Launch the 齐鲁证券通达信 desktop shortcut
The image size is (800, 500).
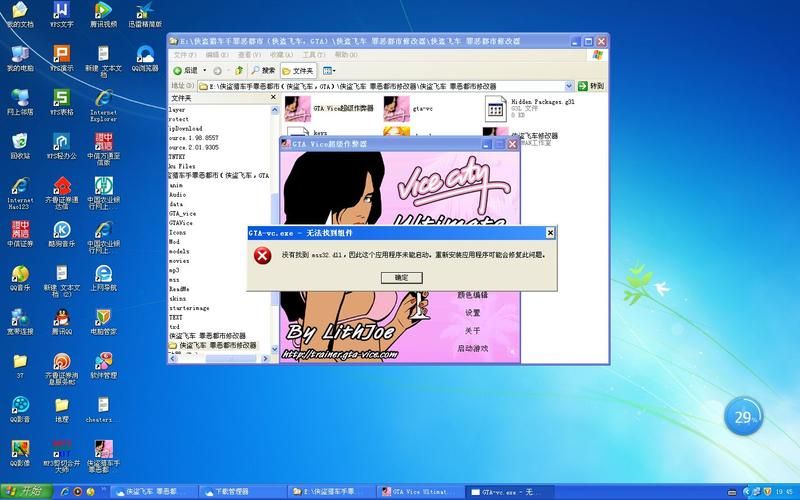pyautogui.click(x=62, y=193)
